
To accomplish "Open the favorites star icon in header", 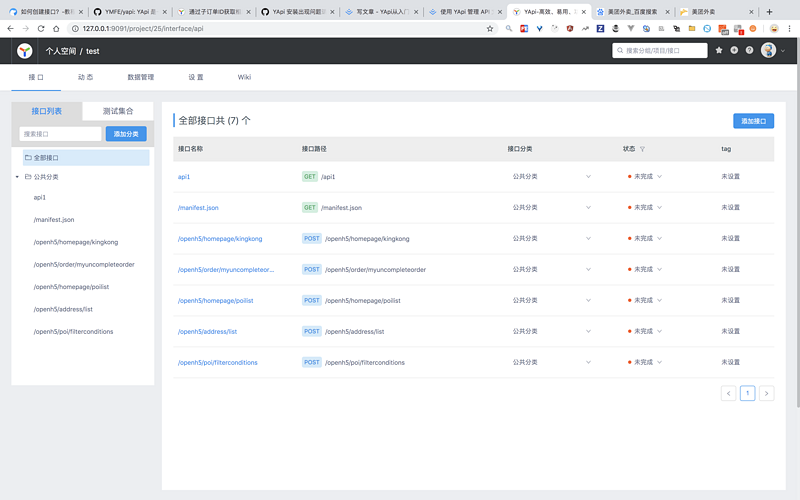I will pos(719,50).
